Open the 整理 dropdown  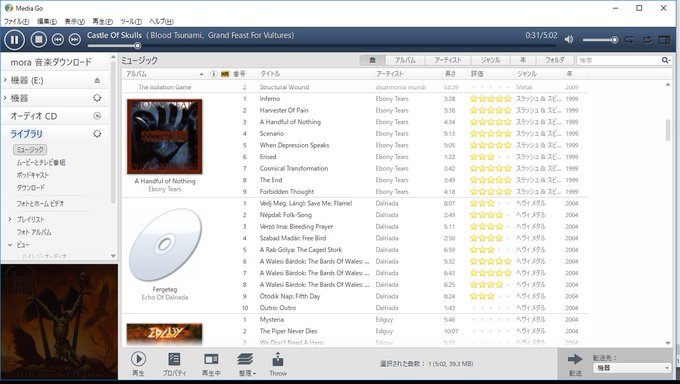(x=246, y=364)
